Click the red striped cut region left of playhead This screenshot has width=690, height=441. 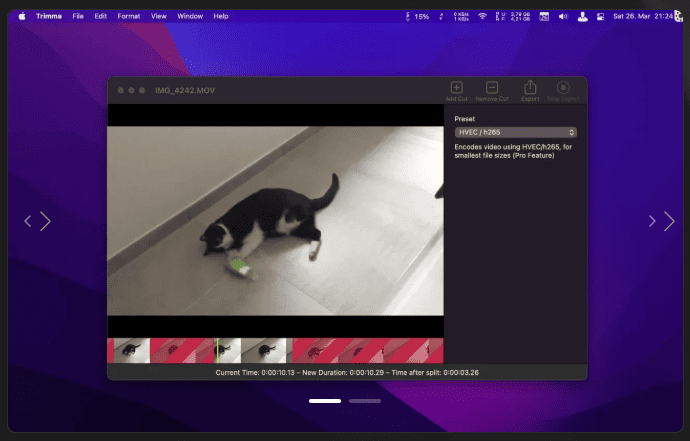182,350
